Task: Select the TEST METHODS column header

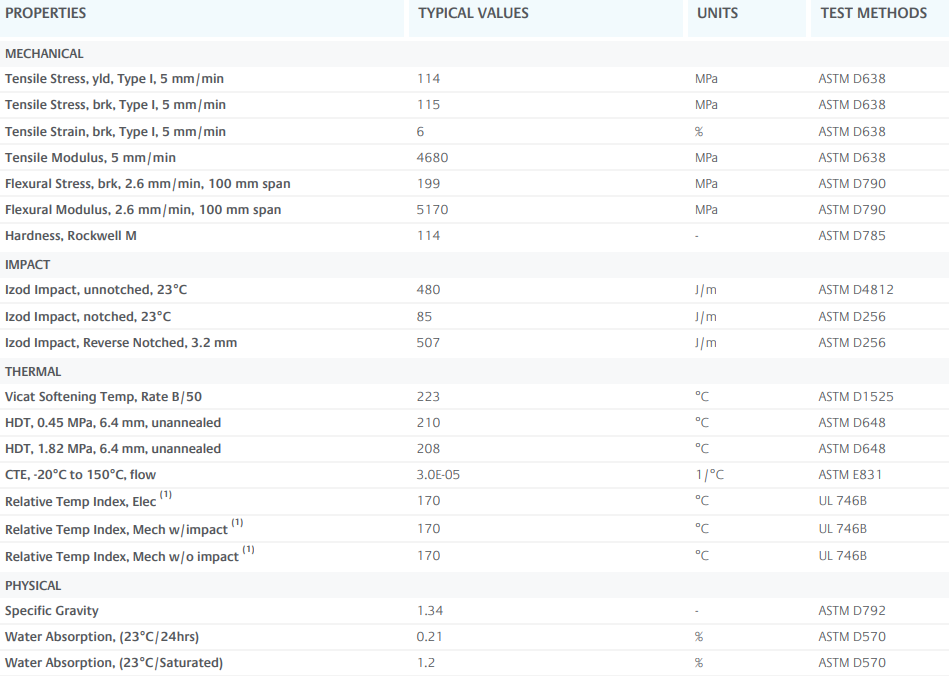Action: [873, 13]
